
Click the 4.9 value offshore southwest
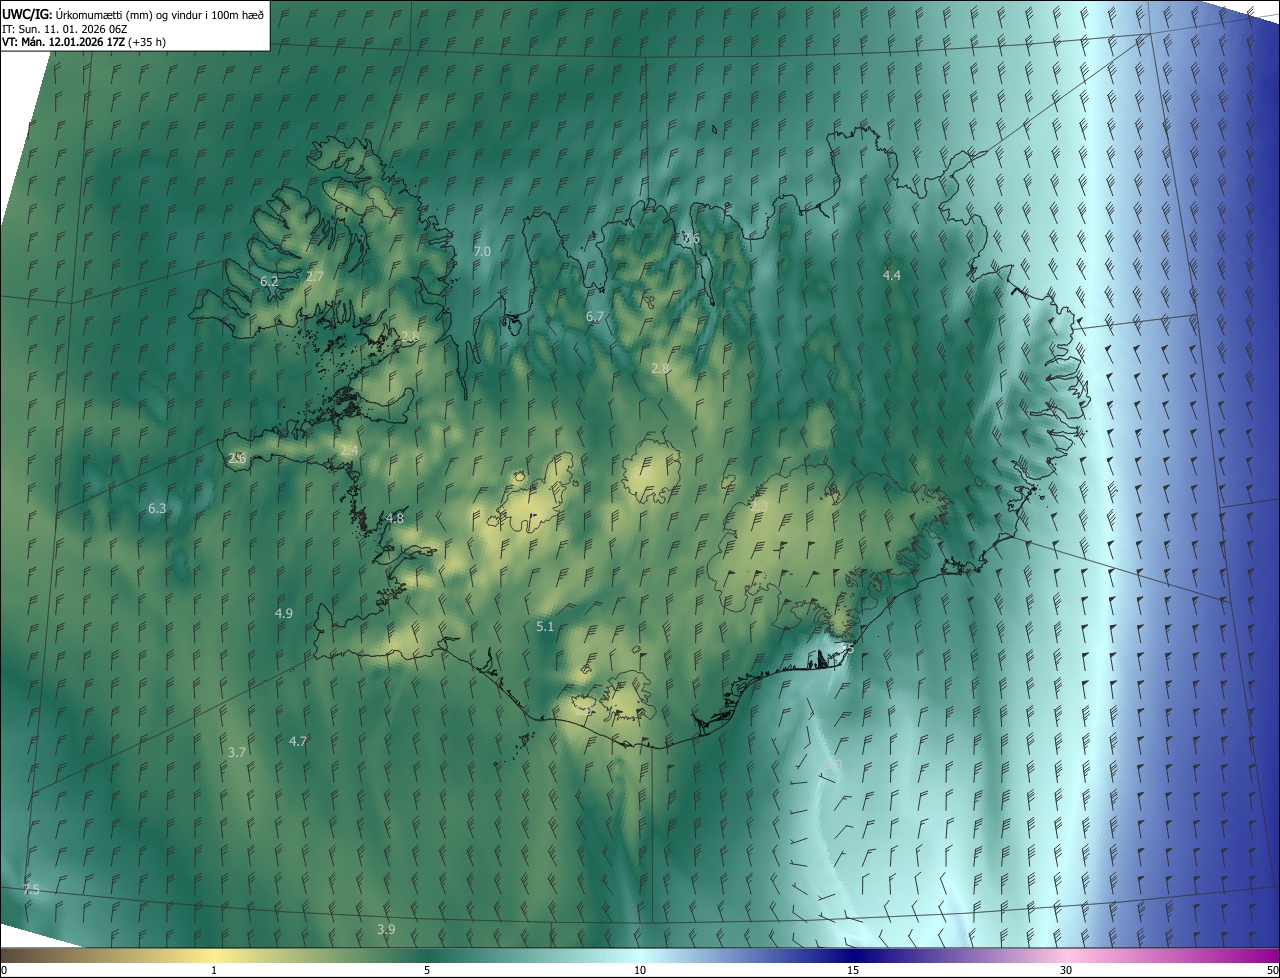(x=284, y=613)
